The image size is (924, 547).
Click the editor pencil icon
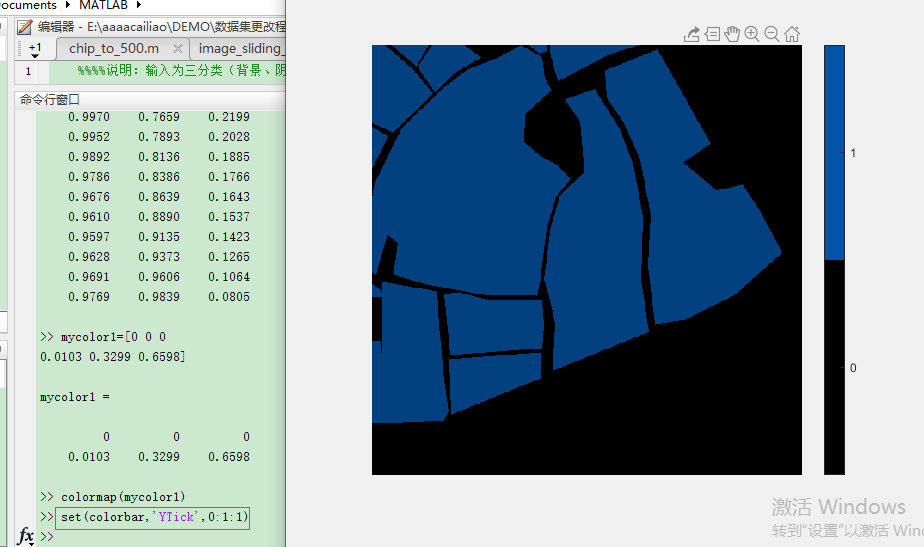click(x=24, y=27)
